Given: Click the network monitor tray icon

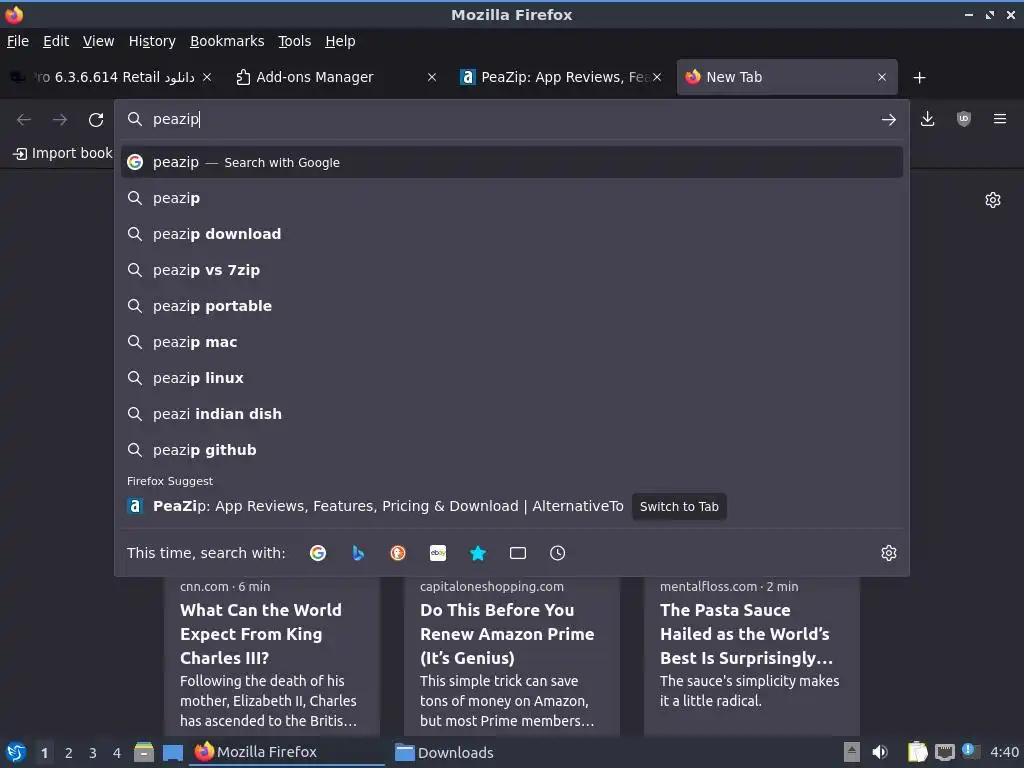Looking at the screenshot, I should (x=944, y=752).
